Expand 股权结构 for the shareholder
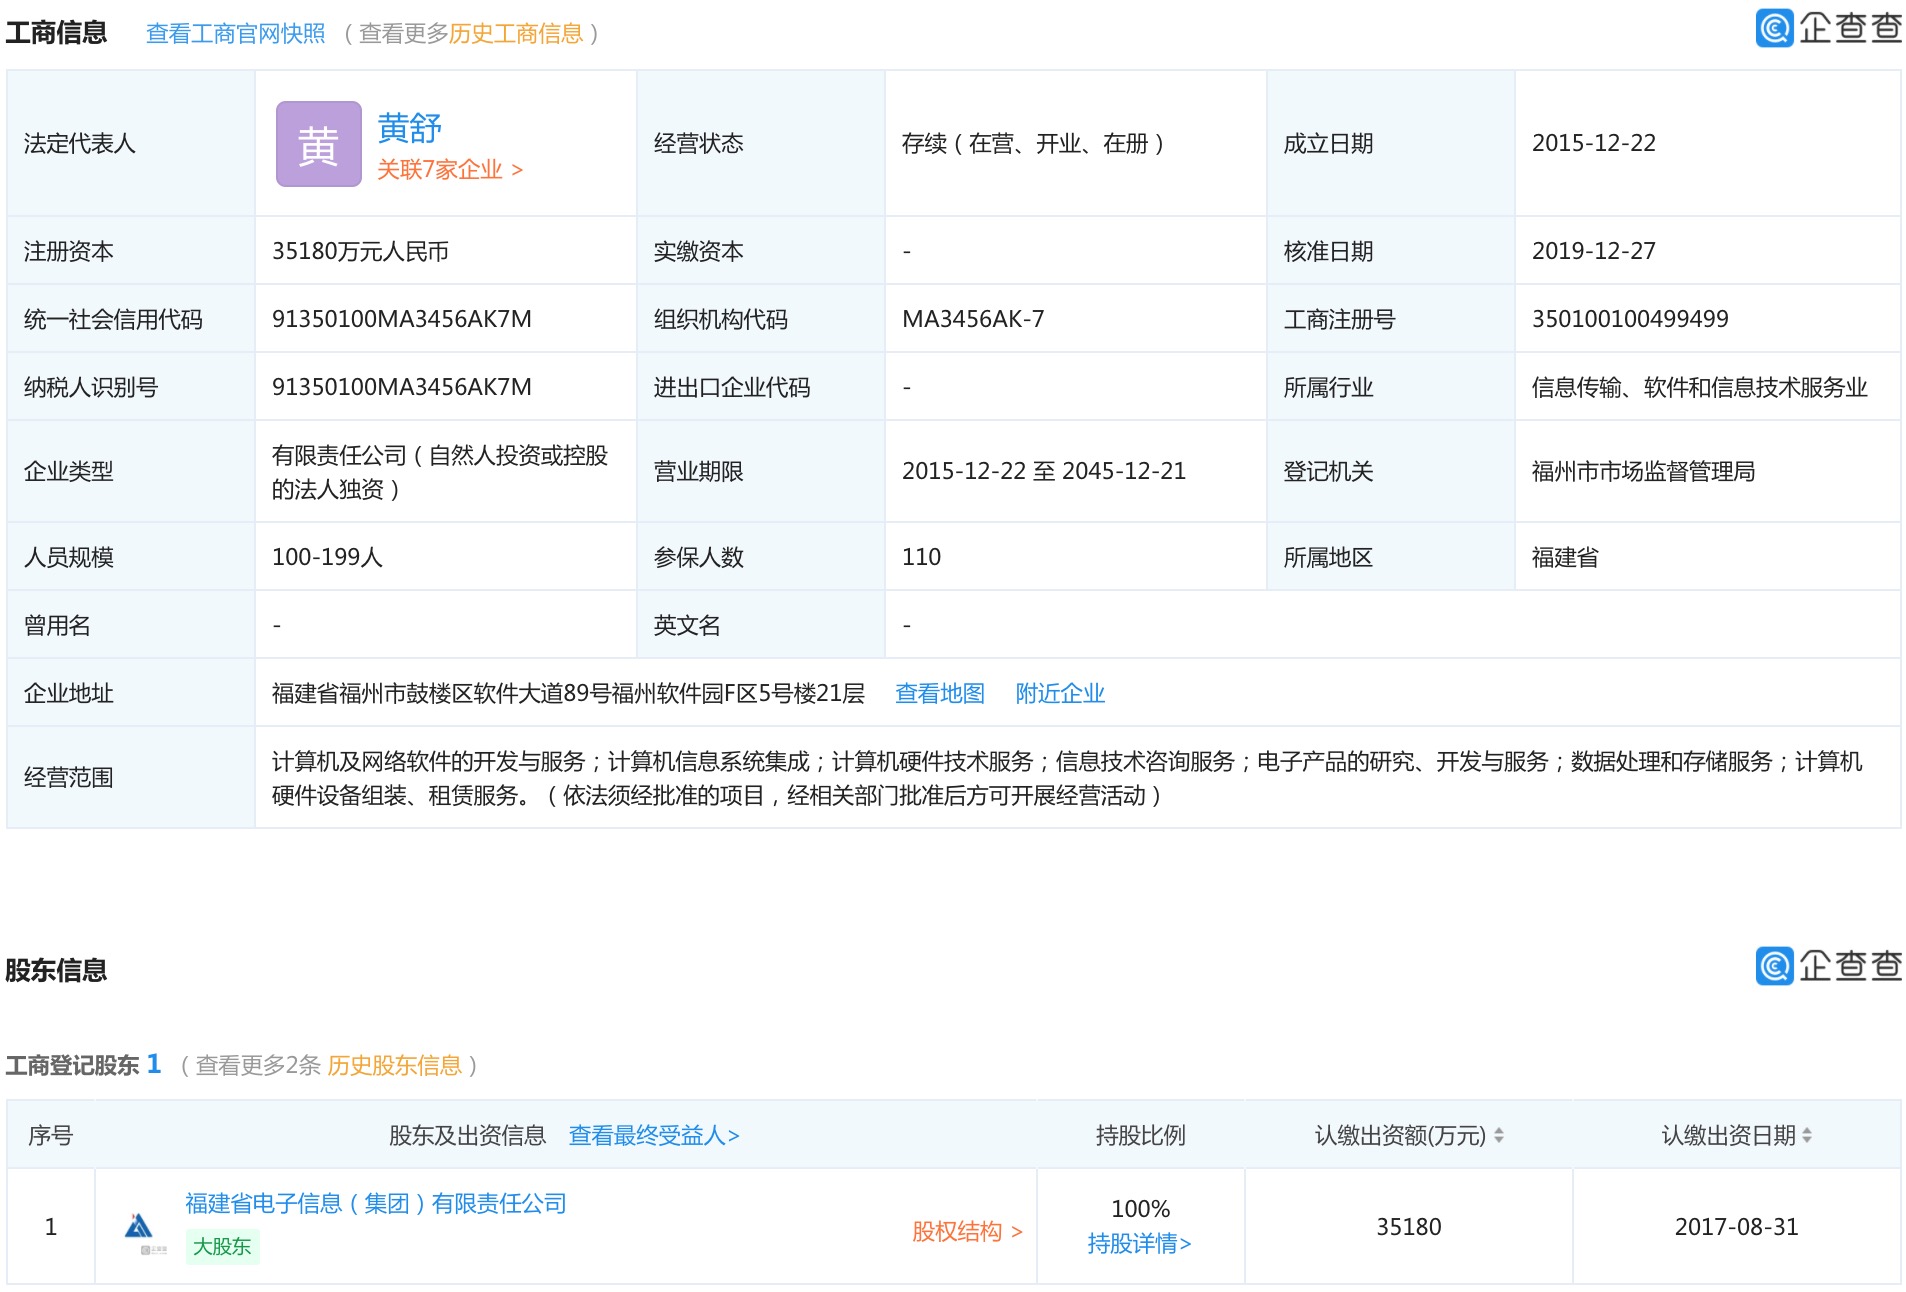The height and width of the screenshot is (1292, 1906). 966,1232
